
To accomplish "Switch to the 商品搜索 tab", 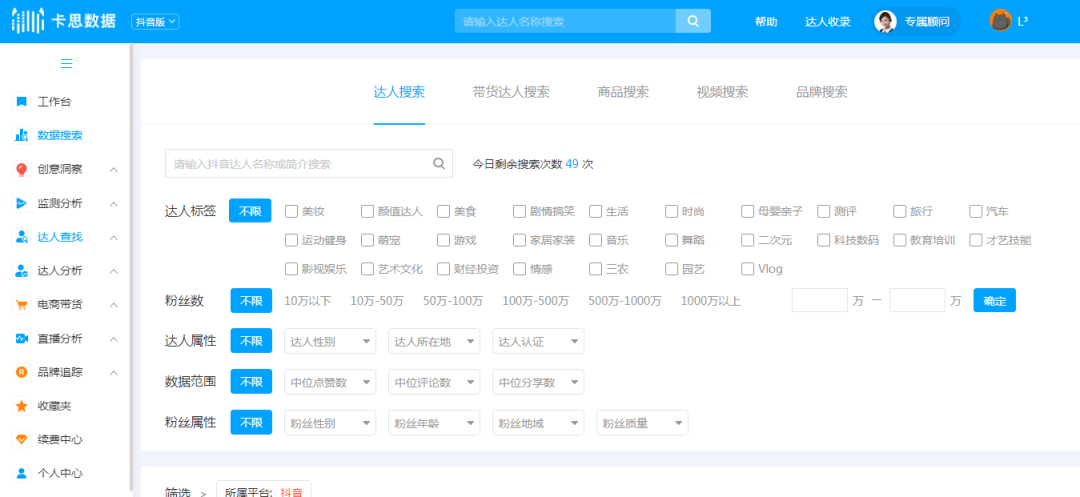I will [x=623, y=92].
